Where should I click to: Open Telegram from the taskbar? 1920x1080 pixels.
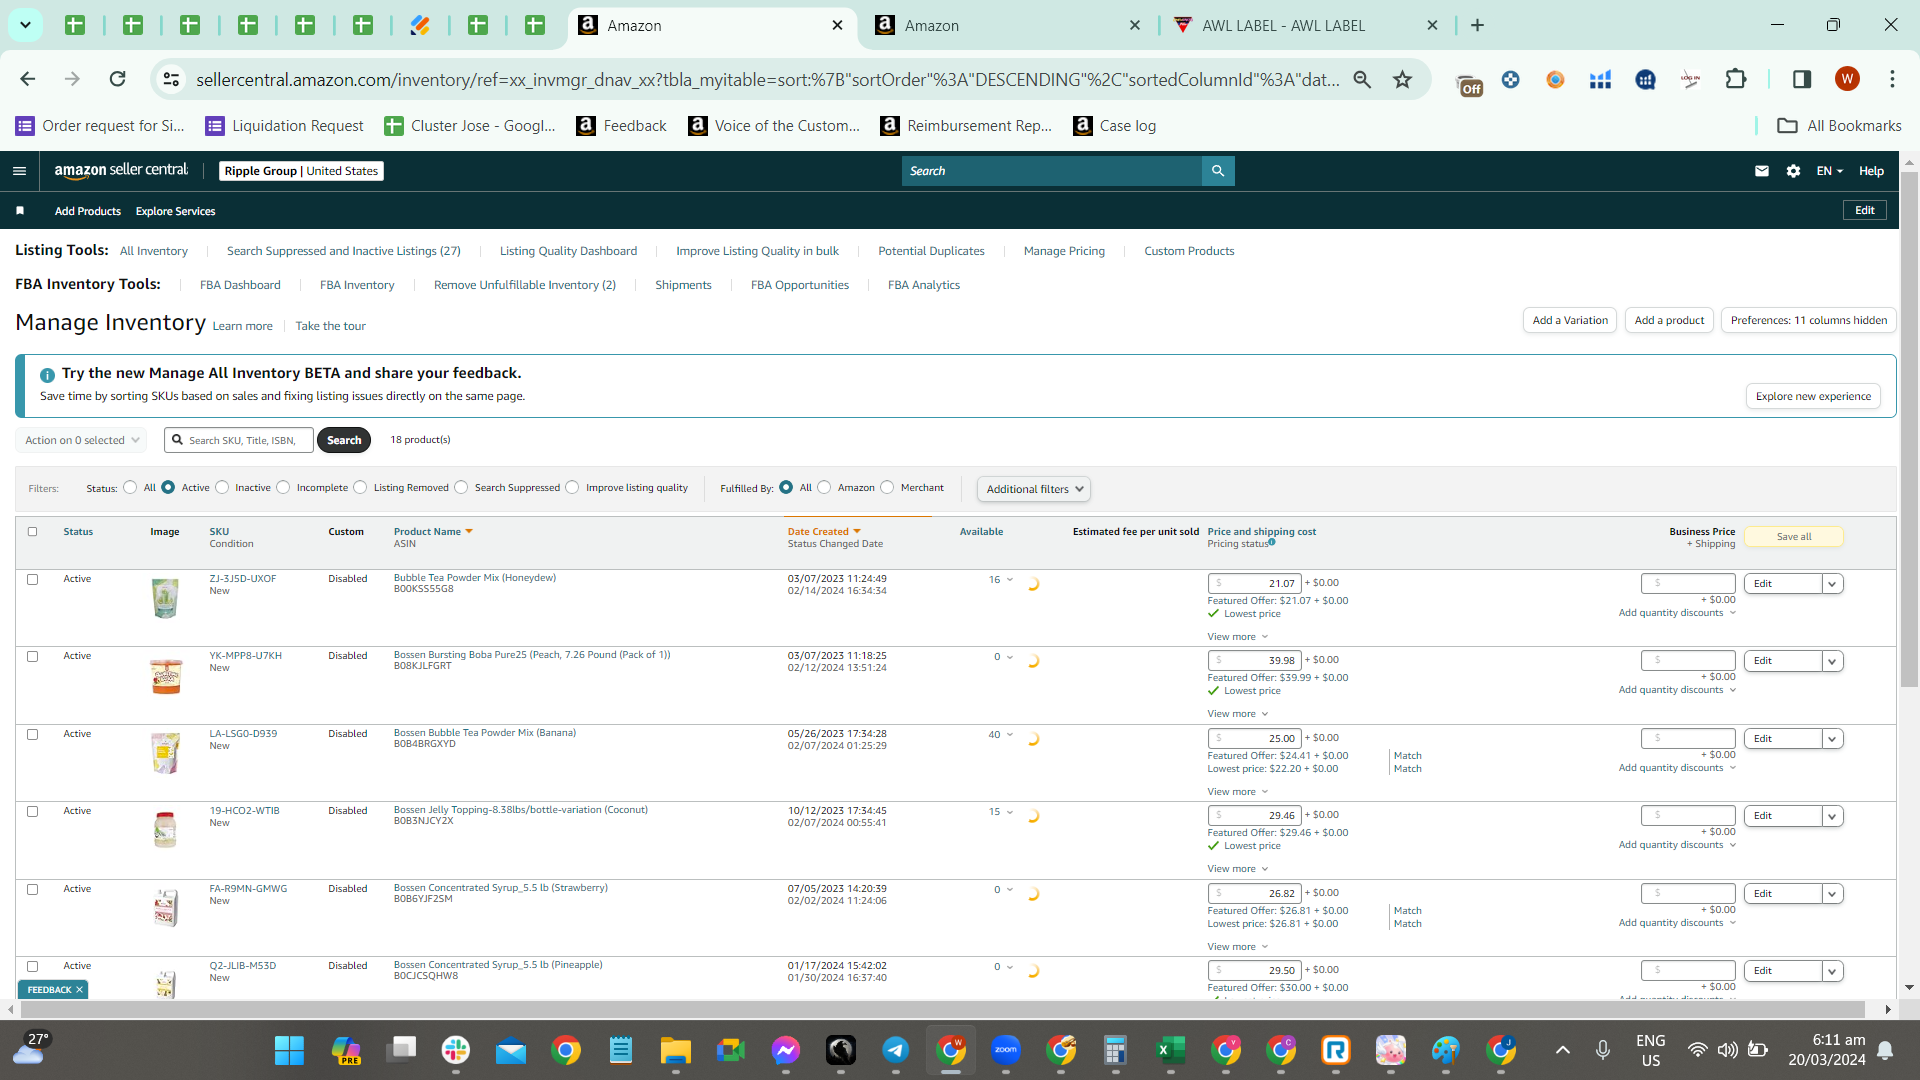[895, 1050]
